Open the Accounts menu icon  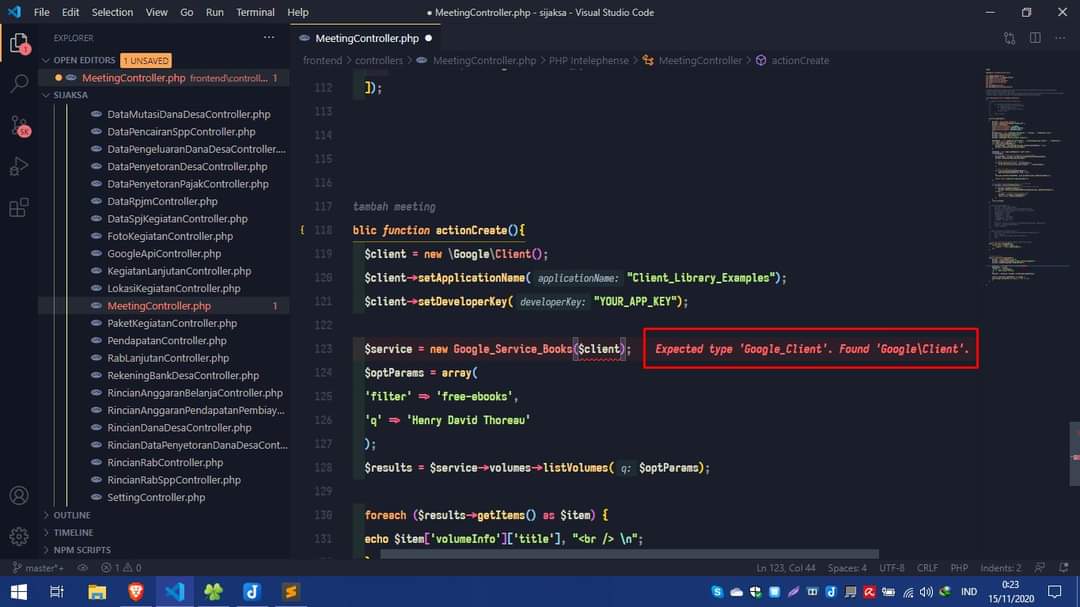tap(19, 495)
